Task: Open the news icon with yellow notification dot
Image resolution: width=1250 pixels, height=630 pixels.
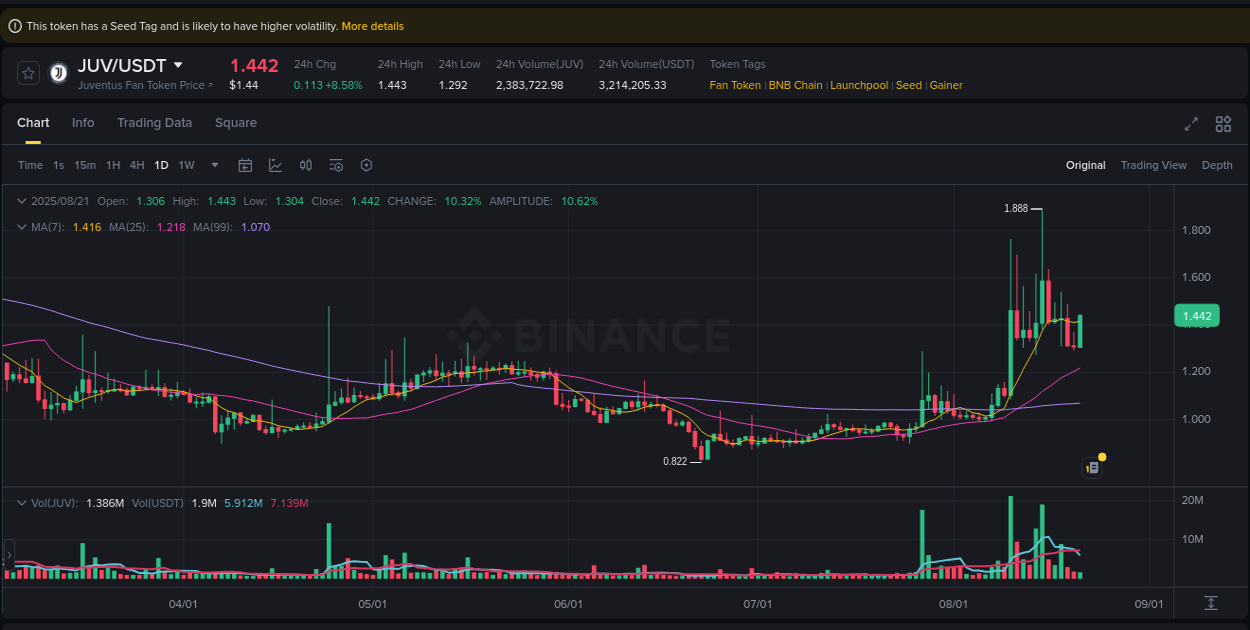Action: coord(1092,467)
